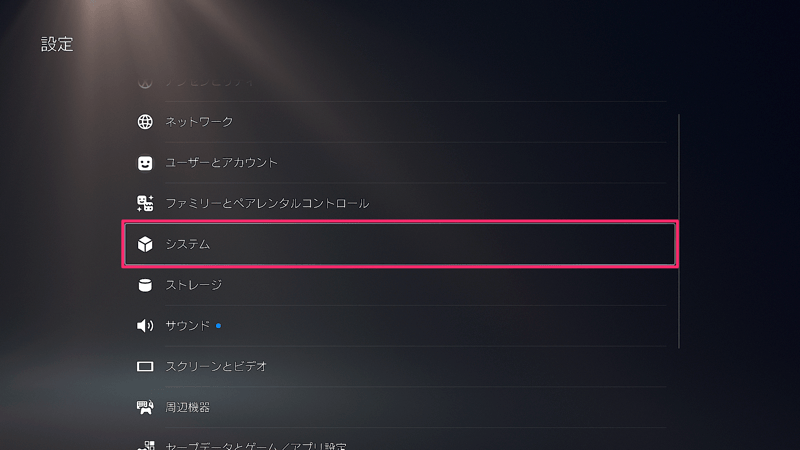
Task: Click the cylinder Storage icon
Action: (x=145, y=285)
